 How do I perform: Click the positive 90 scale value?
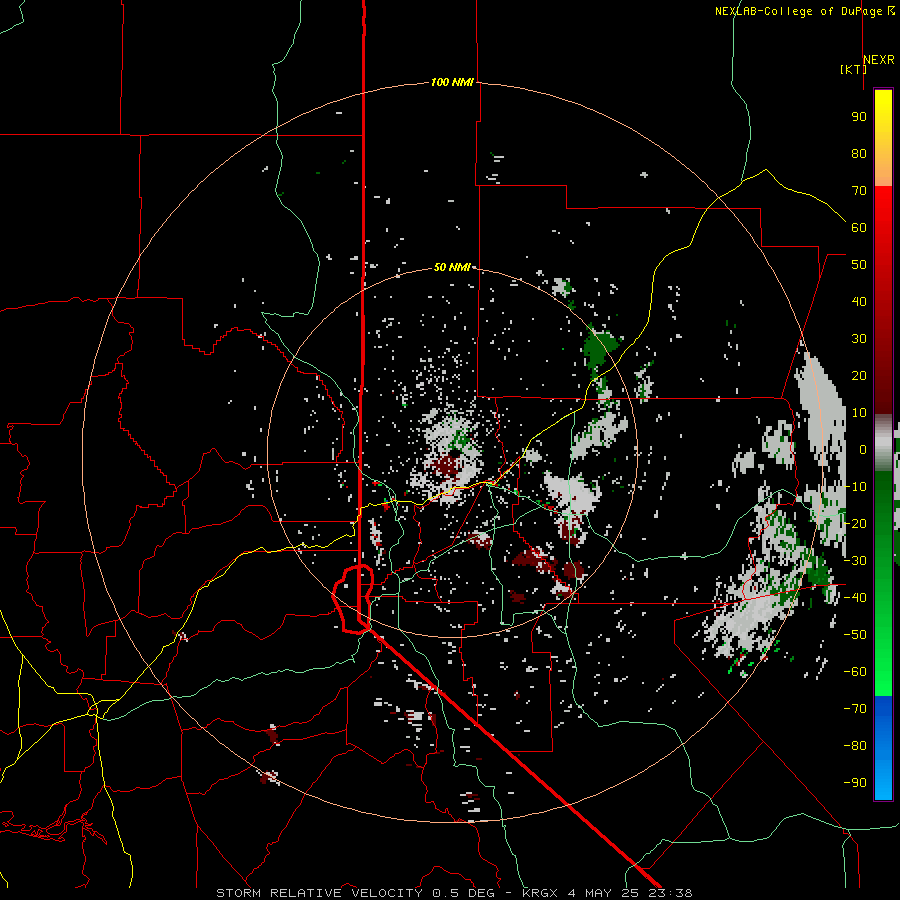(x=859, y=117)
